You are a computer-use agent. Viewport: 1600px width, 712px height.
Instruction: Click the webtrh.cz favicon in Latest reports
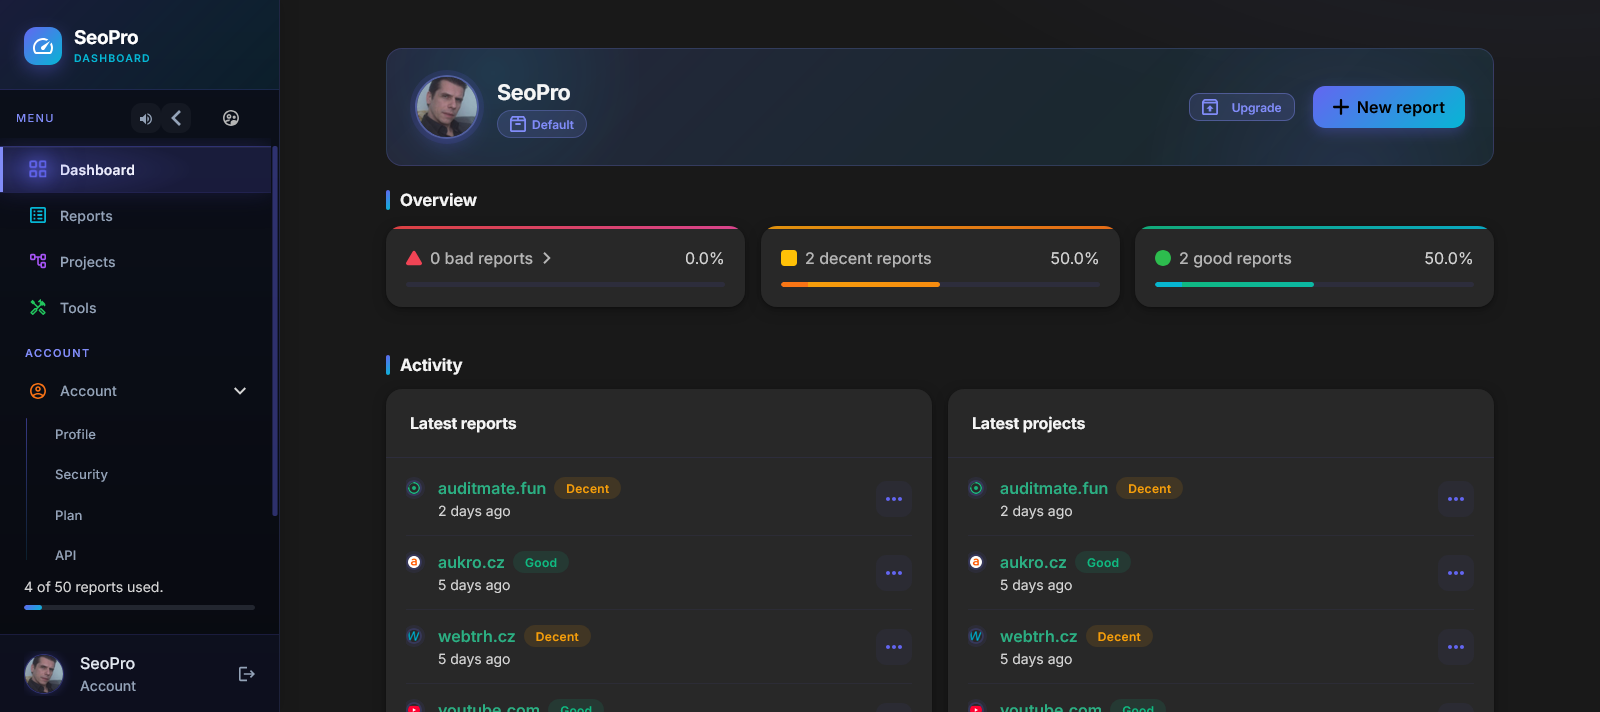click(414, 636)
